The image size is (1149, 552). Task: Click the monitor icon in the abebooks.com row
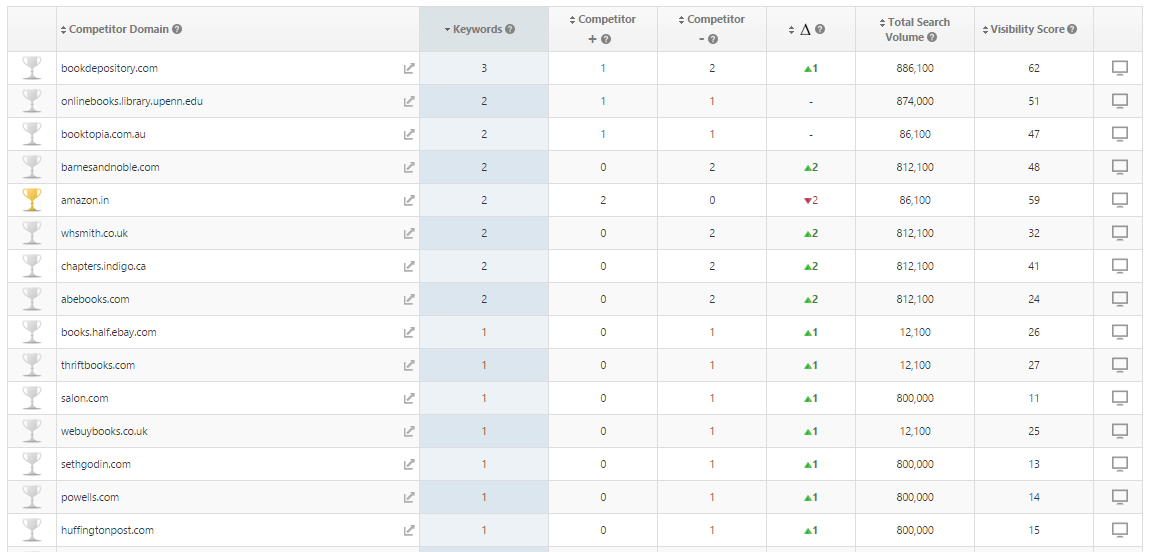(x=1120, y=299)
